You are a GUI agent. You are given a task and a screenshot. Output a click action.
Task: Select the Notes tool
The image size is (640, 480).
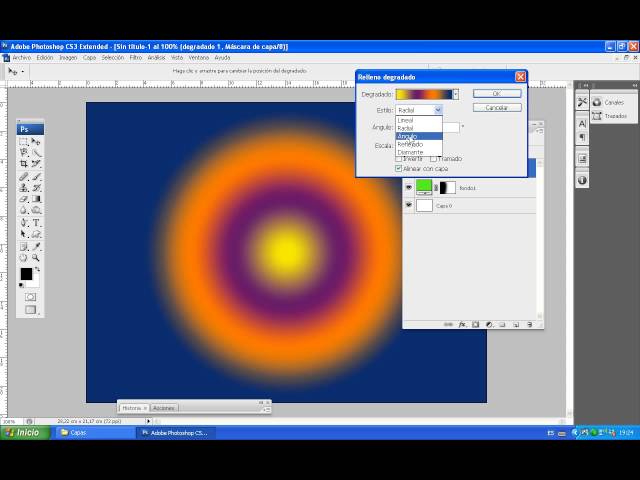click(x=24, y=247)
